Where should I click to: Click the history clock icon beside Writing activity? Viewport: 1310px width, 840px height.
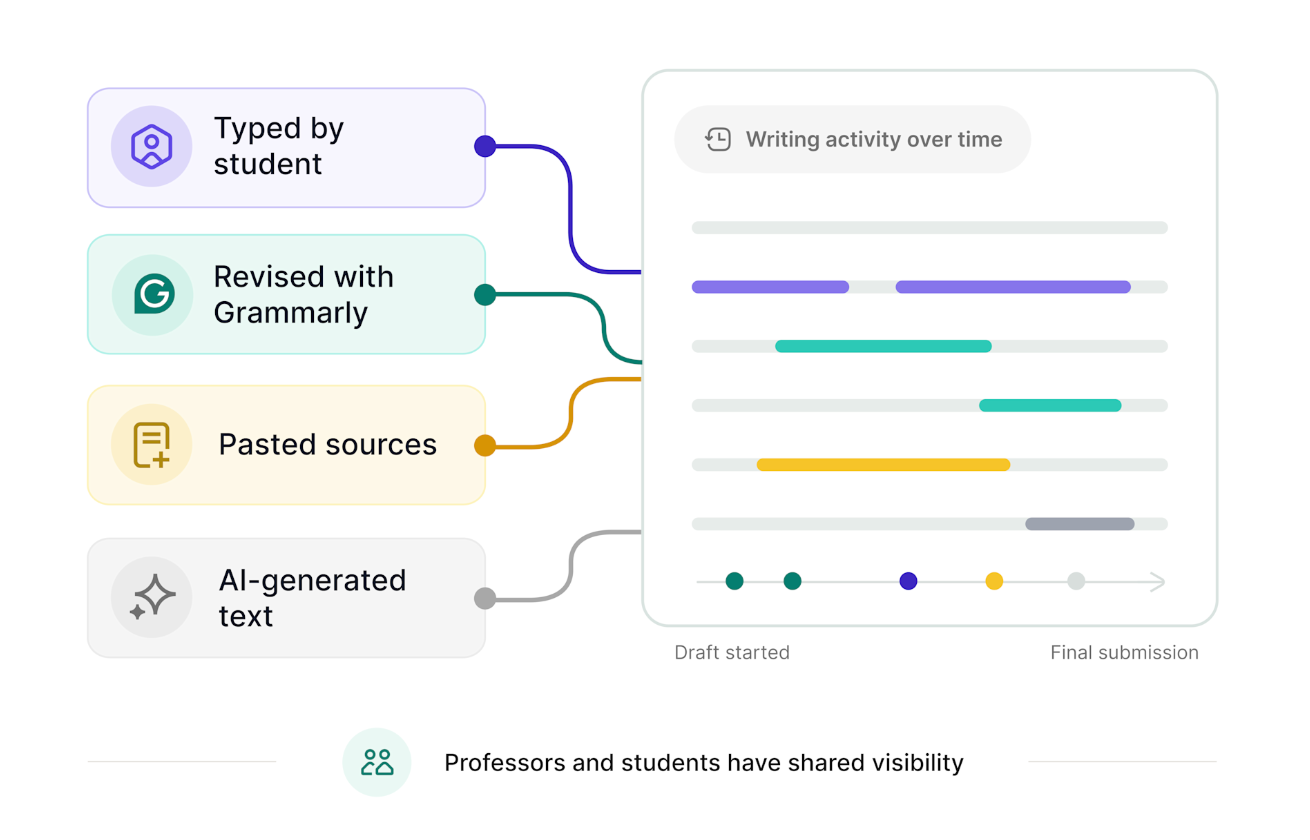click(x=718, y=140)
